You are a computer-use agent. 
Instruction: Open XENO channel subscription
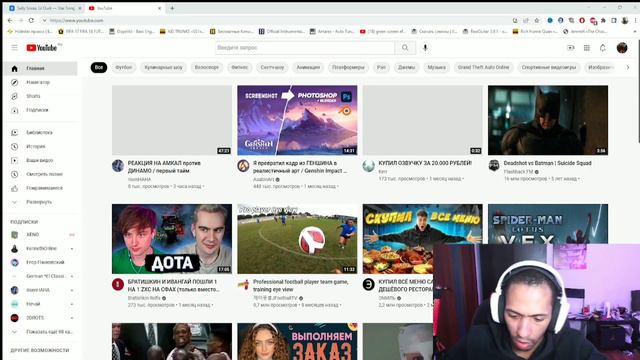pos(40,235)
